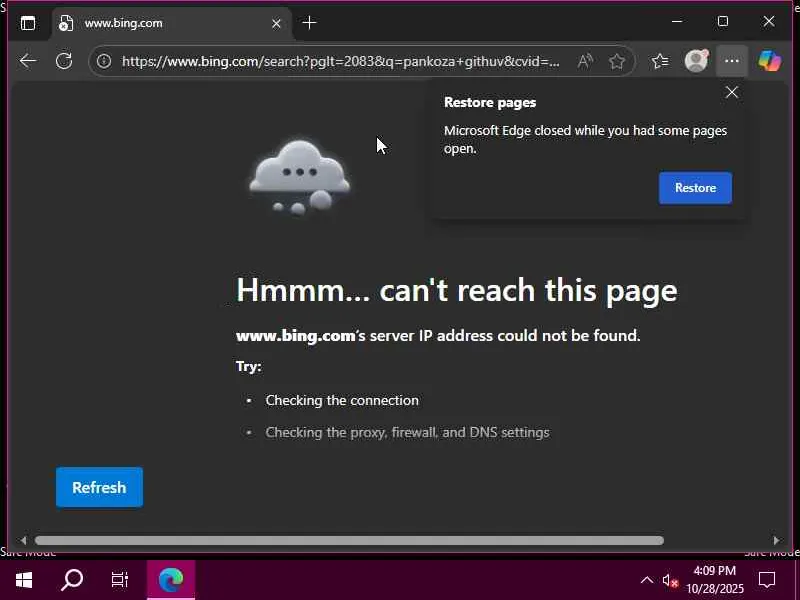Launch the Copilot icon
This screenshot has width=800, height=600.
click(x=769, y=61)
